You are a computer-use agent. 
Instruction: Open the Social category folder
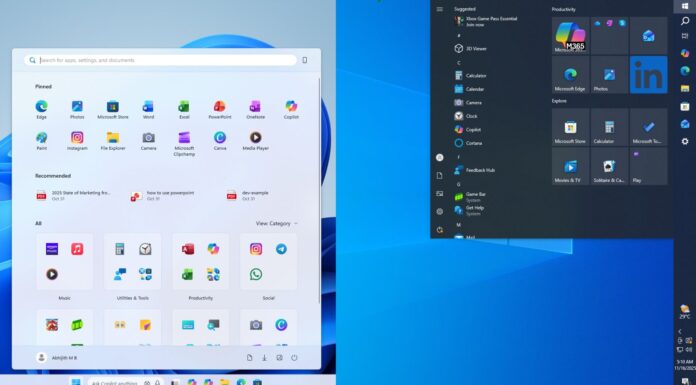pyautogui.click(x=268, y=262)
